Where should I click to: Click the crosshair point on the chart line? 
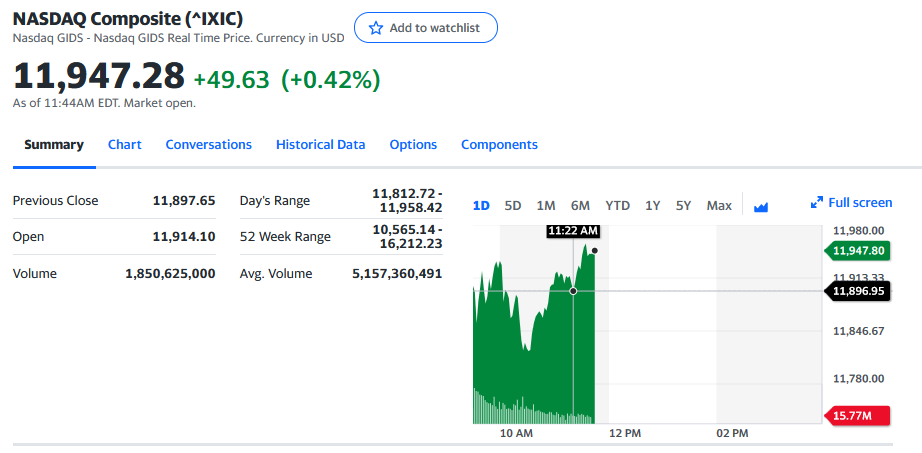[573, 291]
